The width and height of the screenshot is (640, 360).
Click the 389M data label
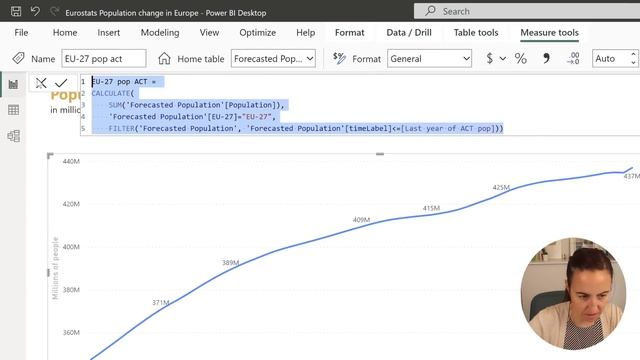coord(230,262)
